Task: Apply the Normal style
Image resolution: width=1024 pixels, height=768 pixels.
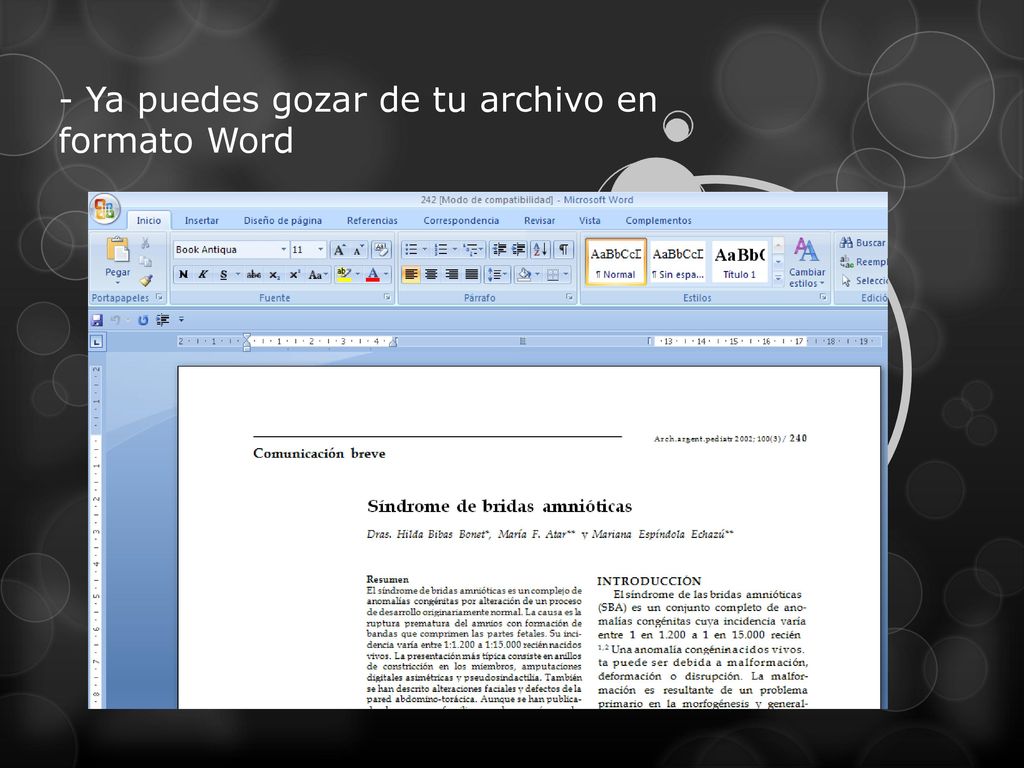Action: tap(615, 261)
